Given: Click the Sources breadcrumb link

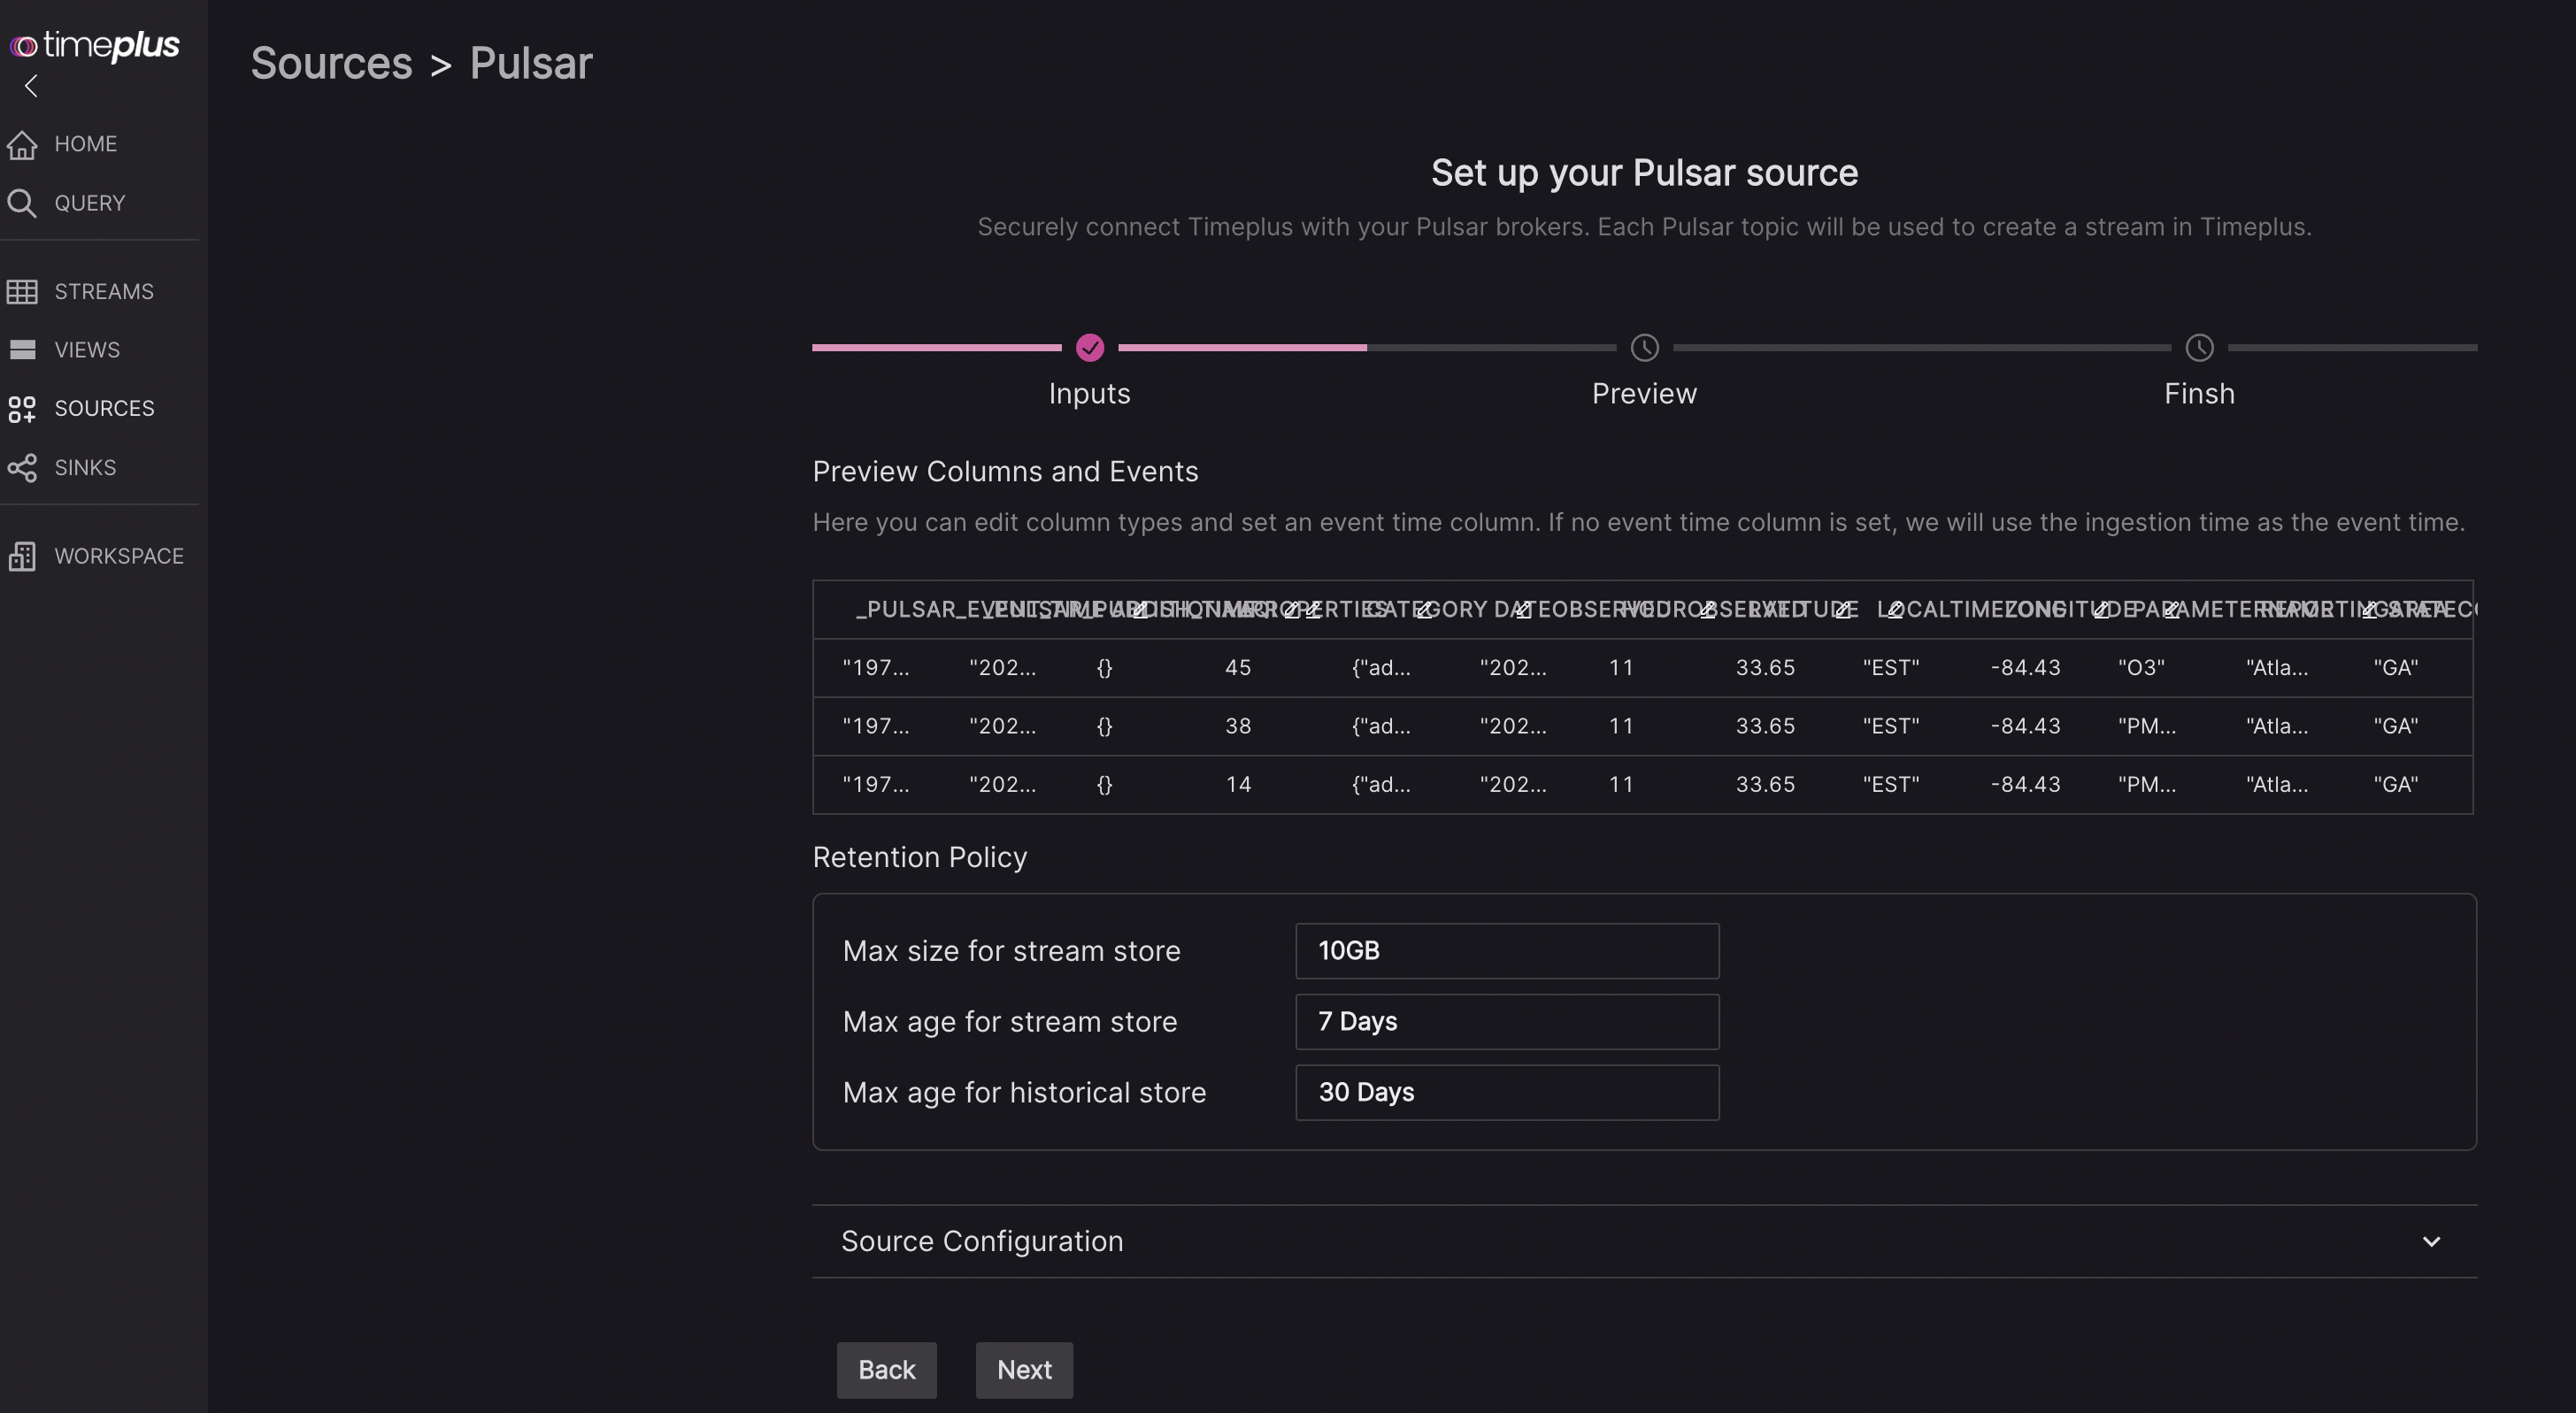Looking at the screenshot, I should 331,64.
